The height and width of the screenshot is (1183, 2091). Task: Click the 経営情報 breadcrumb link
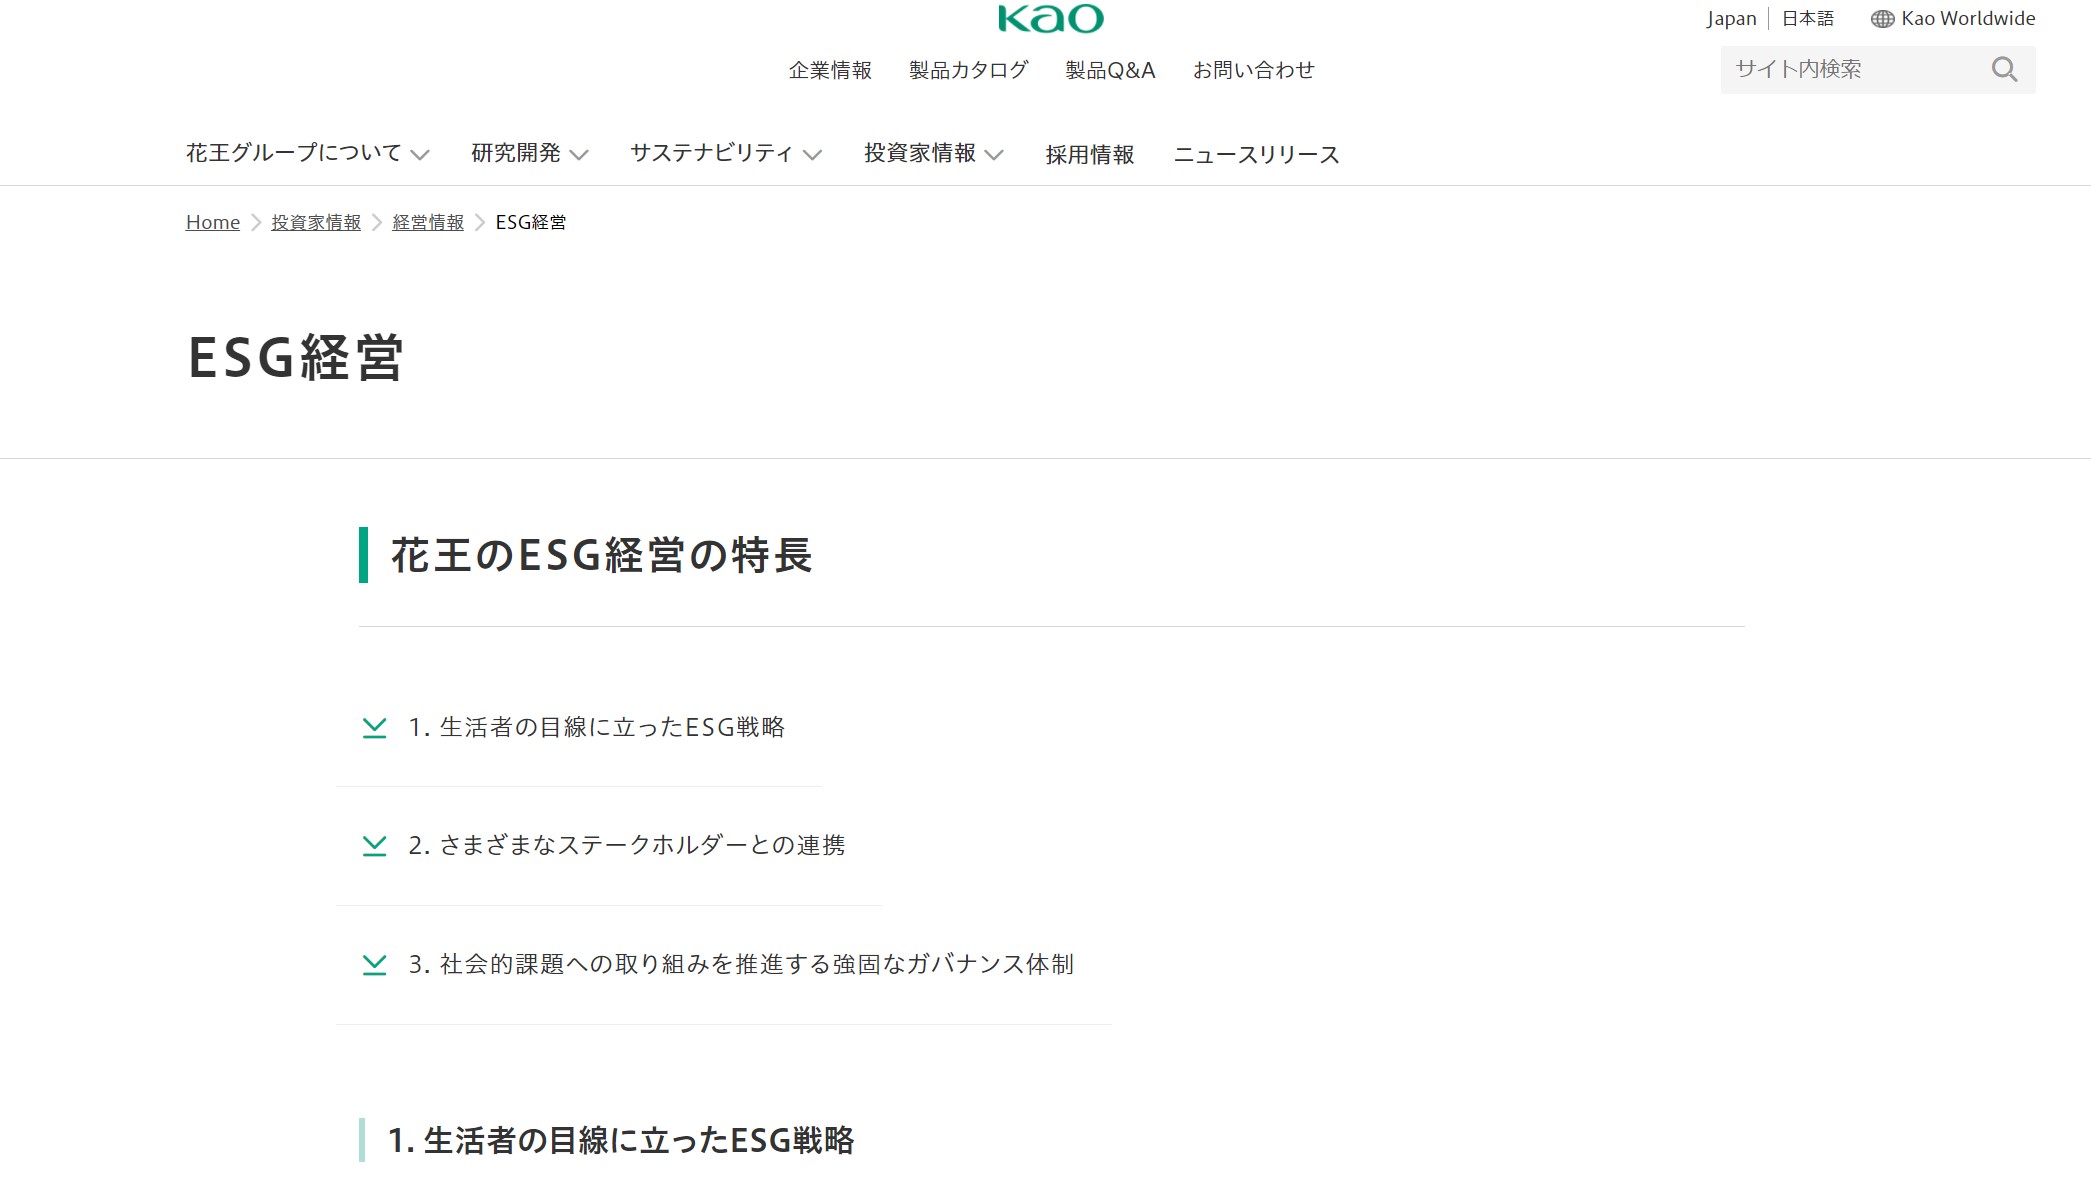pos(428,222)
